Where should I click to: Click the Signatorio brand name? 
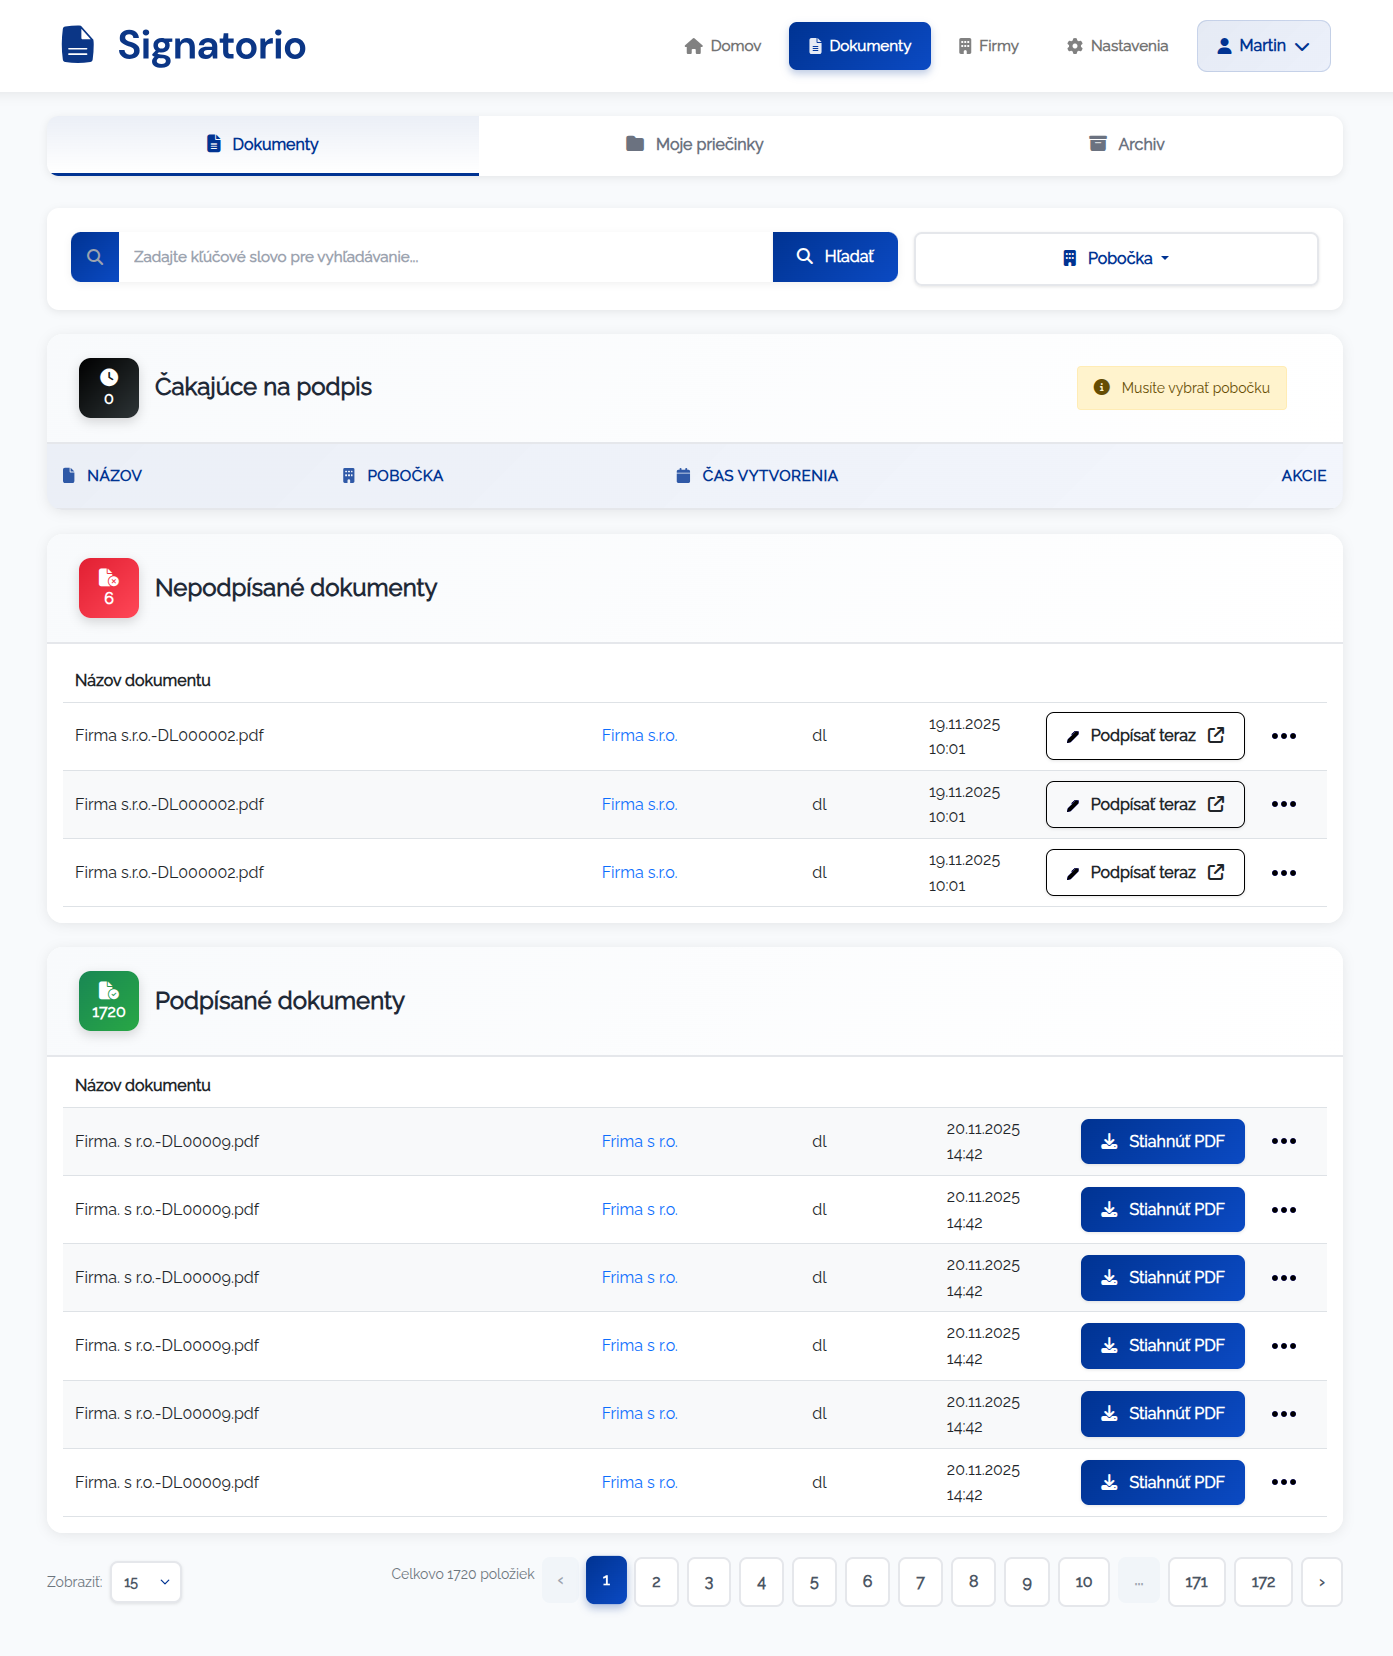pyautogui.click(x=212, y=45)
